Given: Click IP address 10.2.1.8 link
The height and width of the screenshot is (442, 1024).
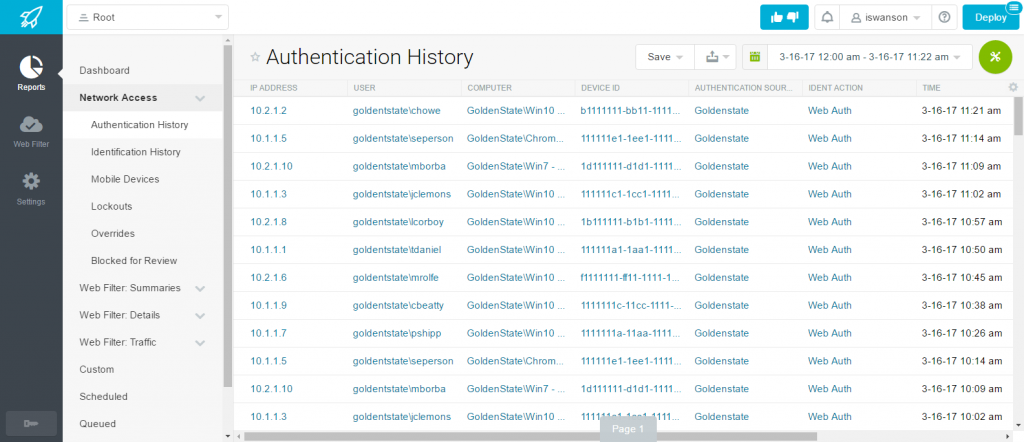Looking at the screenshot, I should coord(268,222).
